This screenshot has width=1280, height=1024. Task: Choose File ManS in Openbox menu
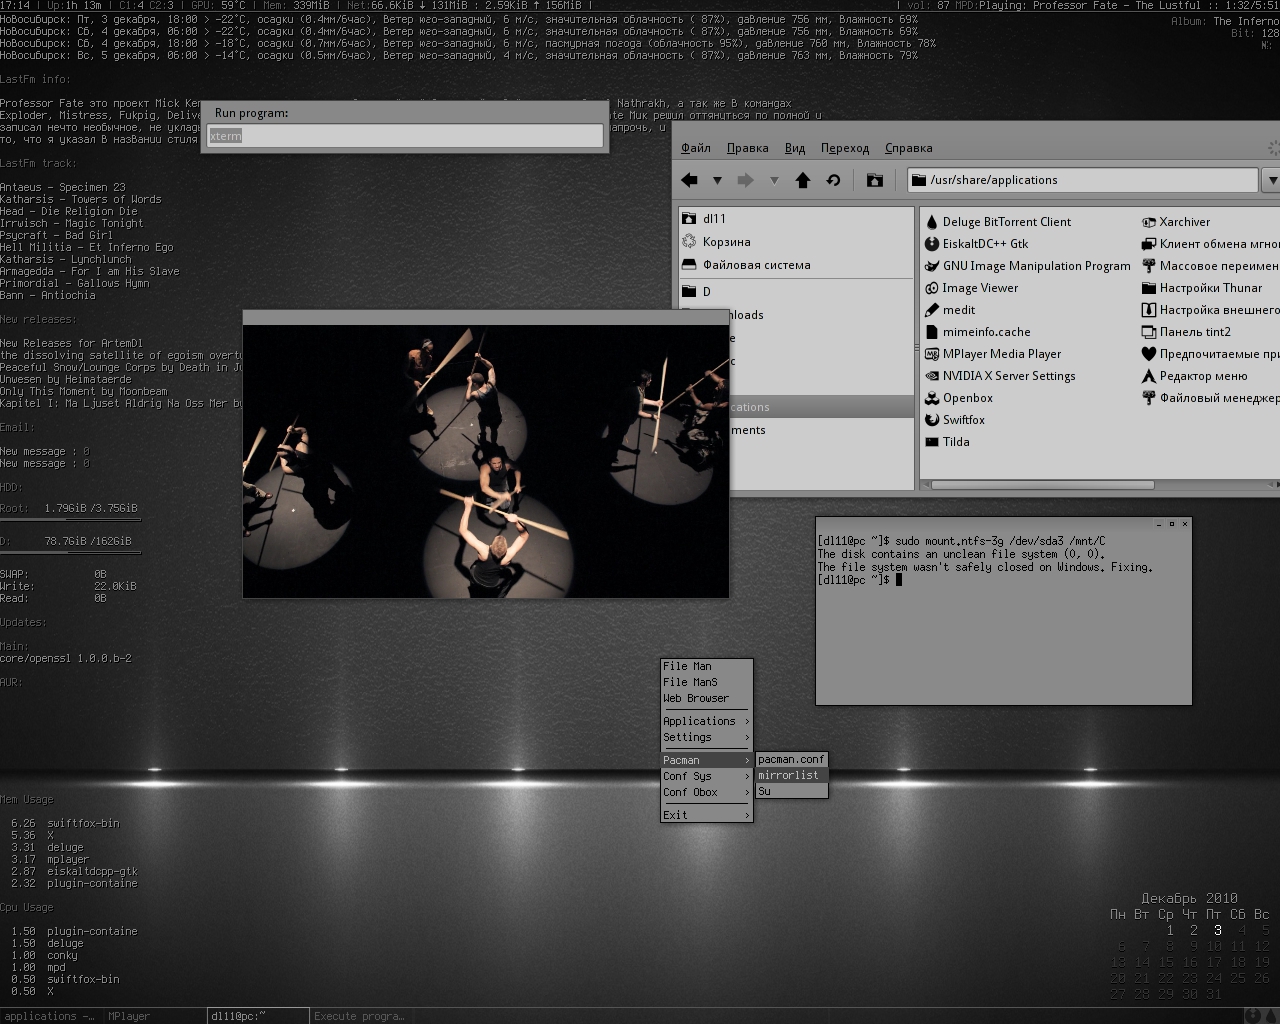706,682
